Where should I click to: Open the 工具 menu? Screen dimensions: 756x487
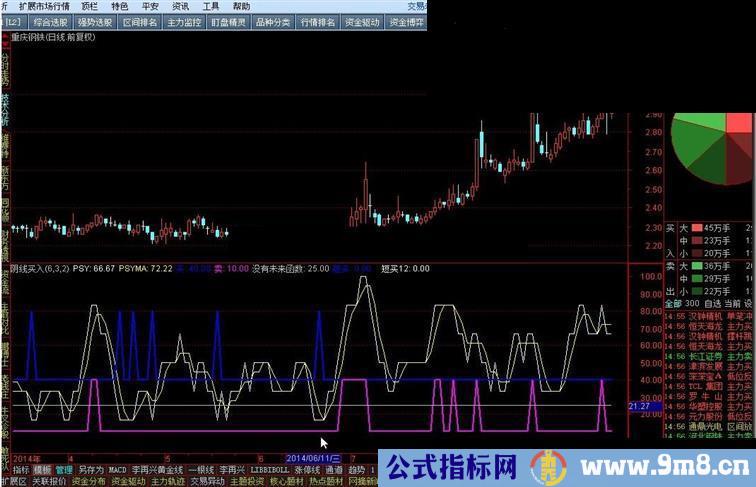click(211, 6)
